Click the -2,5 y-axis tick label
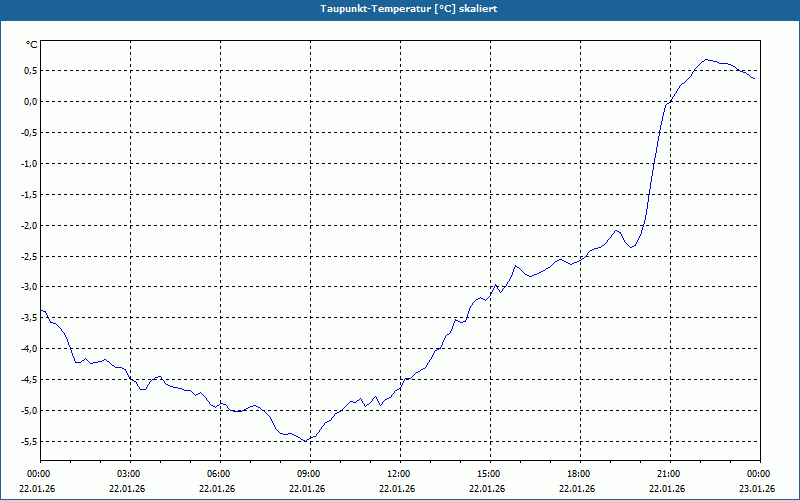Viewport: 800px width, 500px height. coord(29,256)
